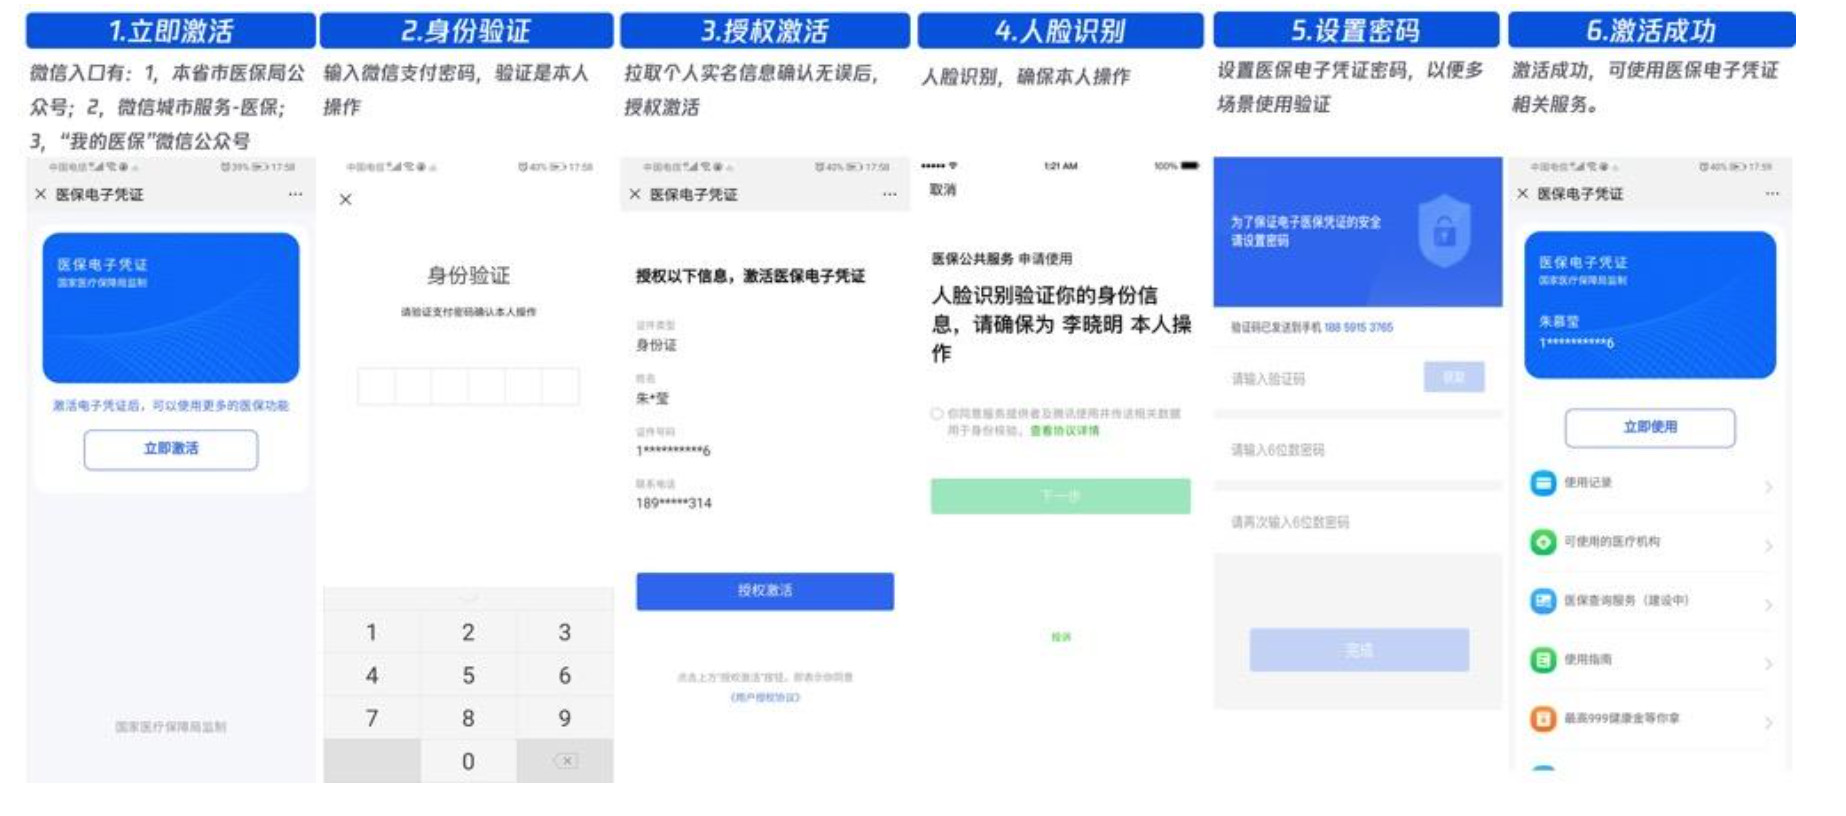Screen dimensions: 1846x816
Task: Tap keypad digit 2
Action: coord(468,632)
